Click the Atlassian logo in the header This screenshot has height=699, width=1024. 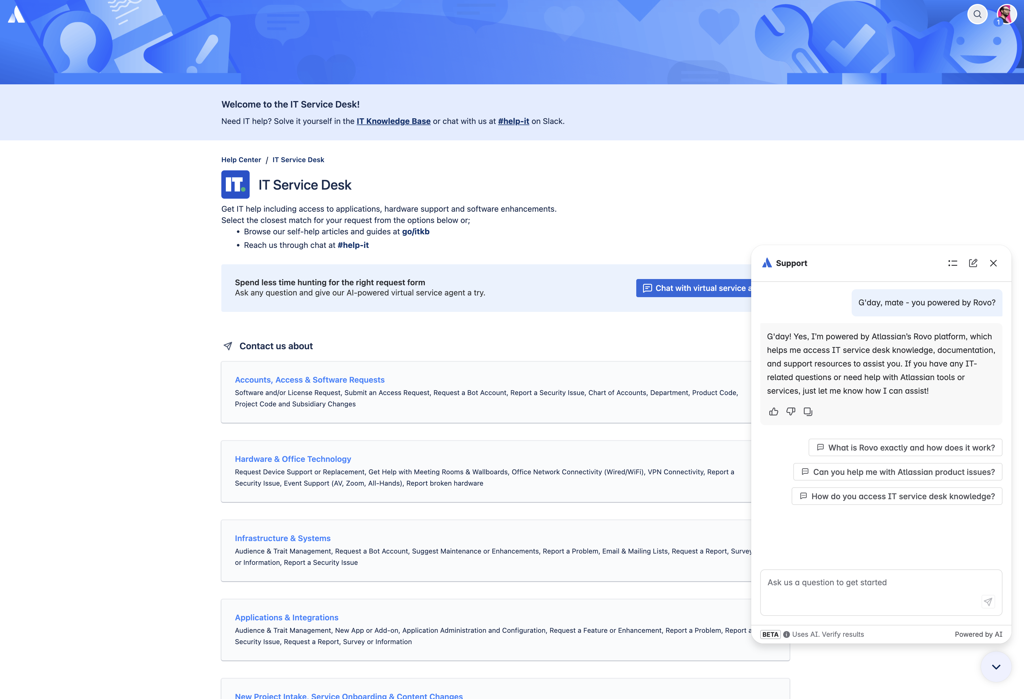click(x=16, y=14)
